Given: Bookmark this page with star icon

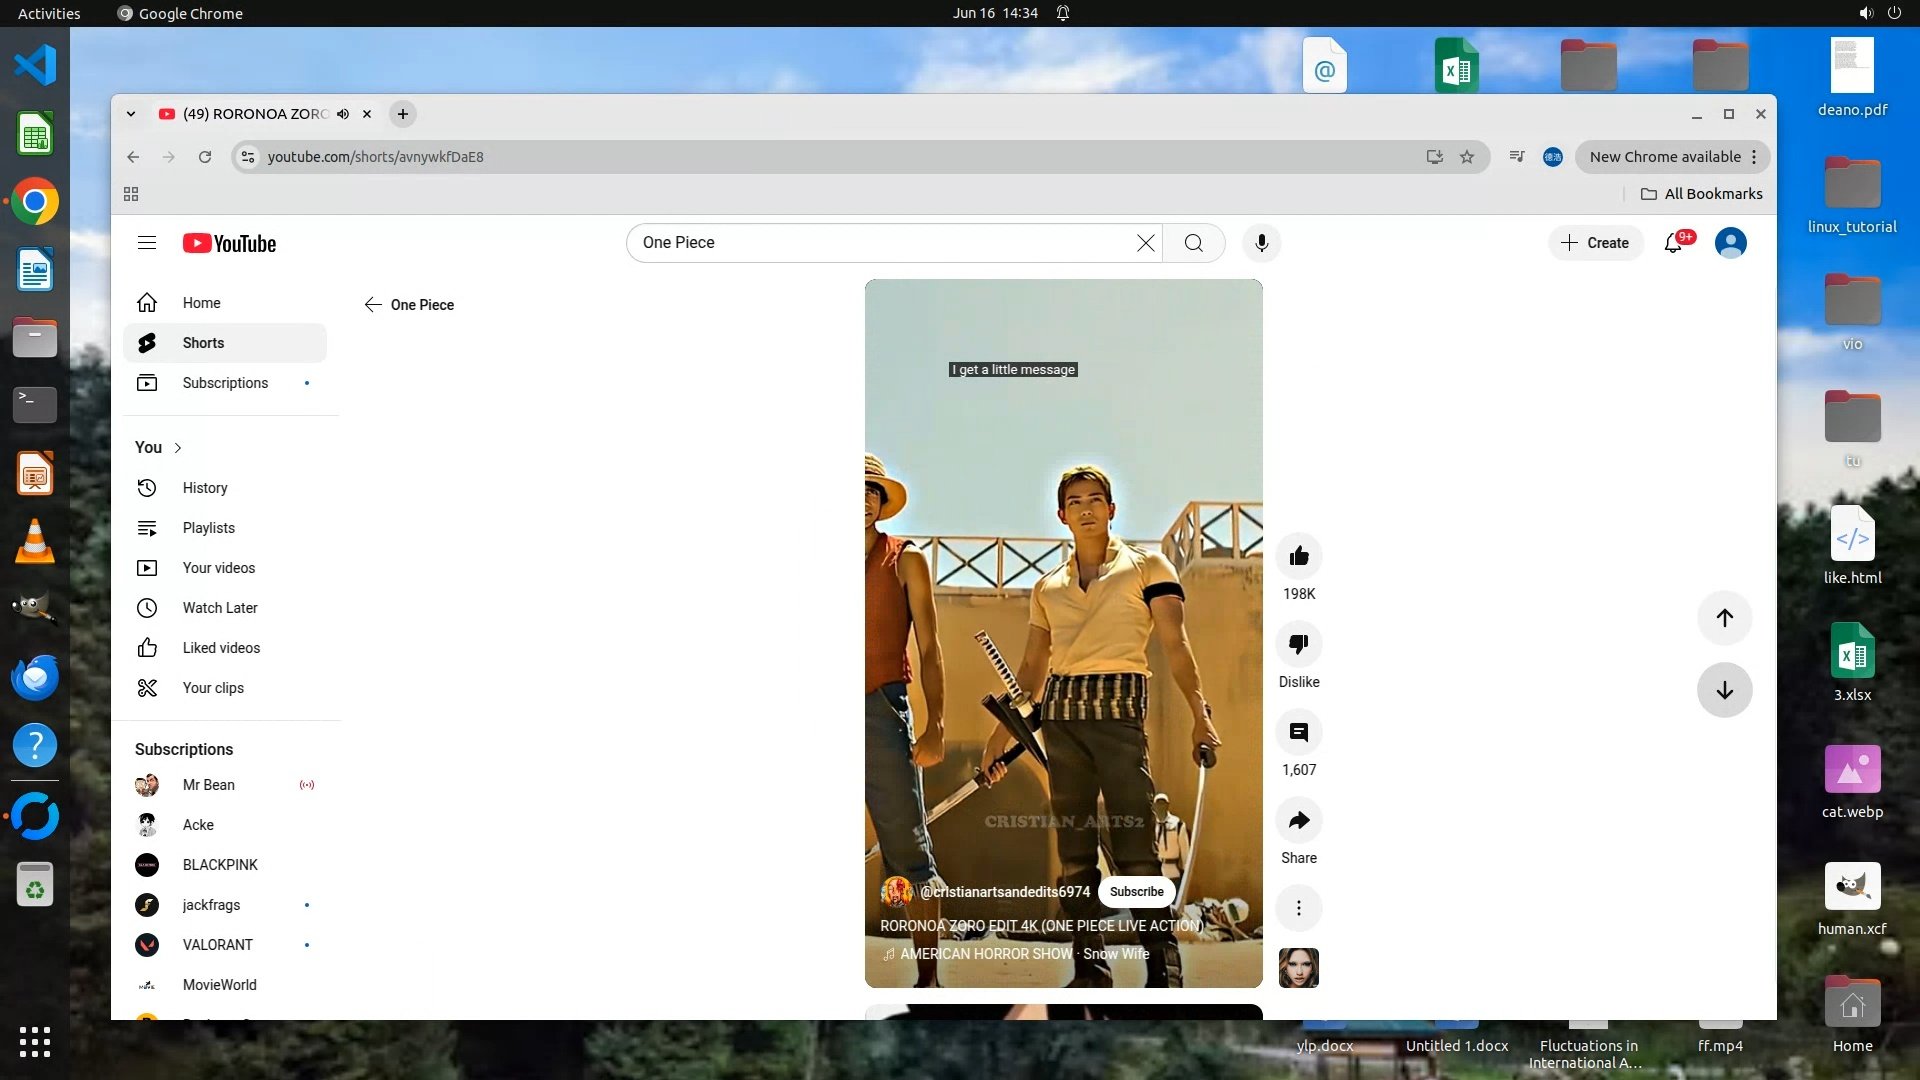Looking at the screenshot, I should 1467,157.
